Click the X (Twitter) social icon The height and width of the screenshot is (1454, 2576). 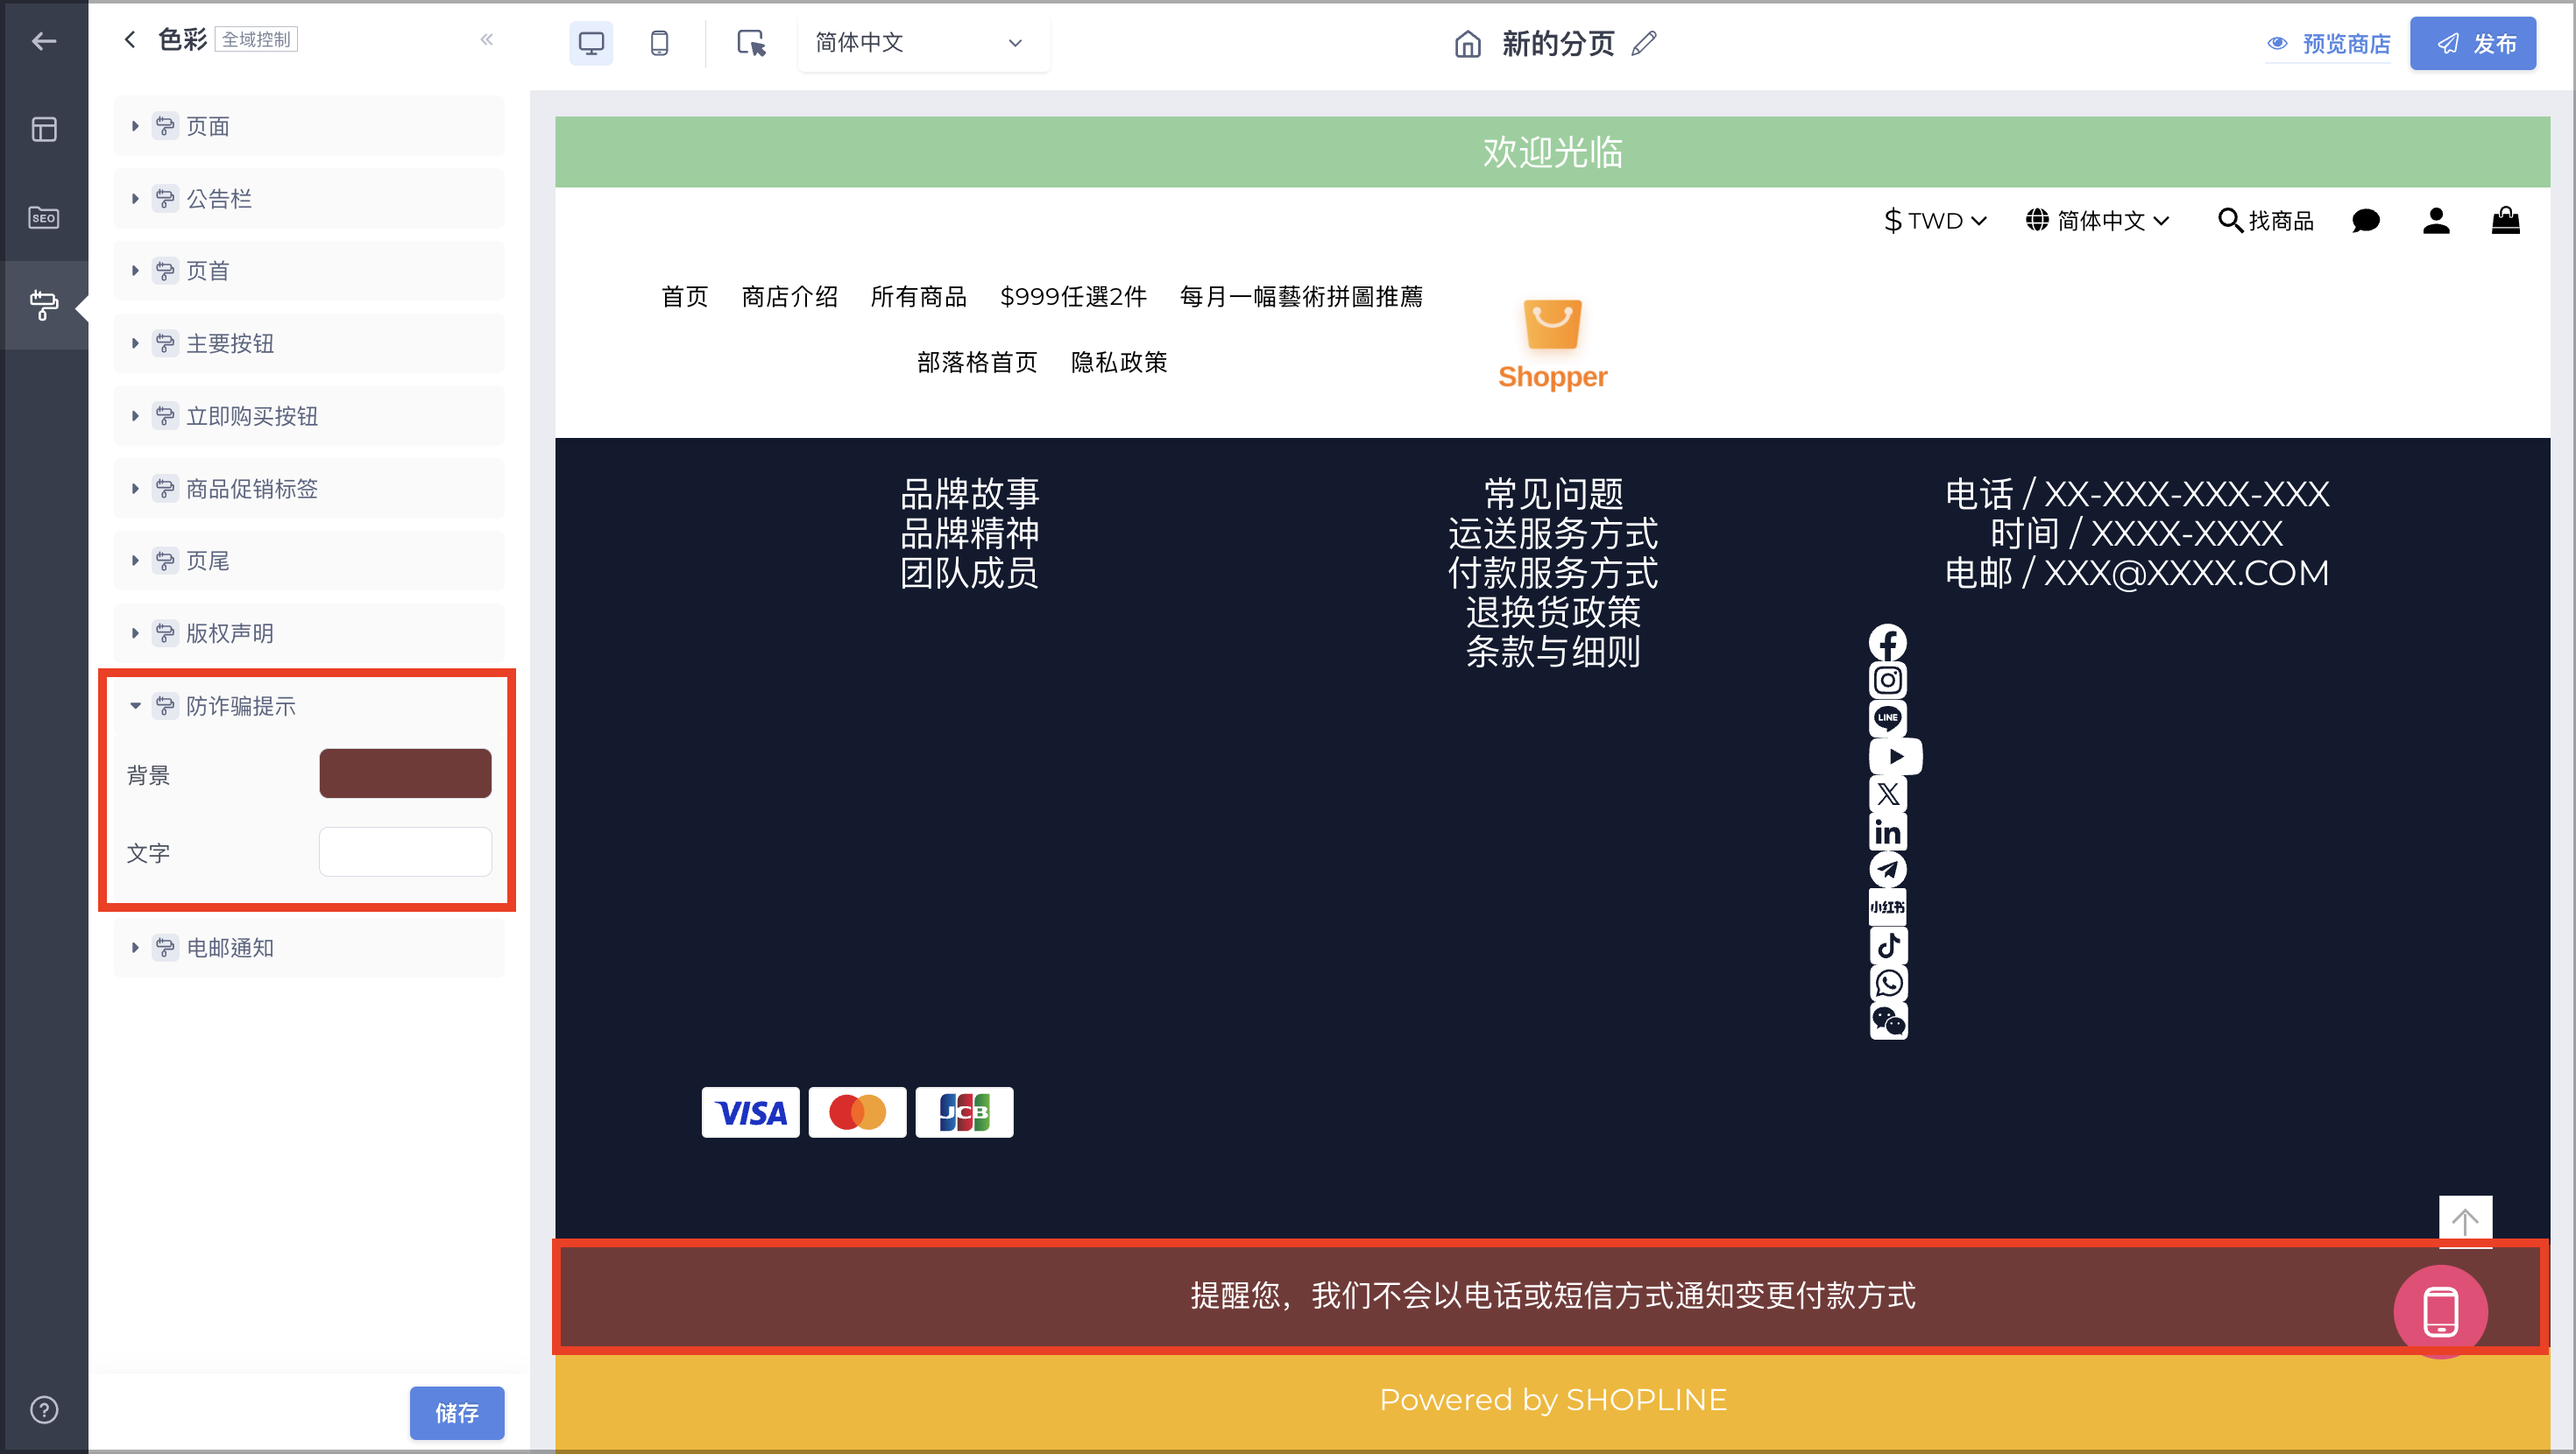coord(1888,794)
